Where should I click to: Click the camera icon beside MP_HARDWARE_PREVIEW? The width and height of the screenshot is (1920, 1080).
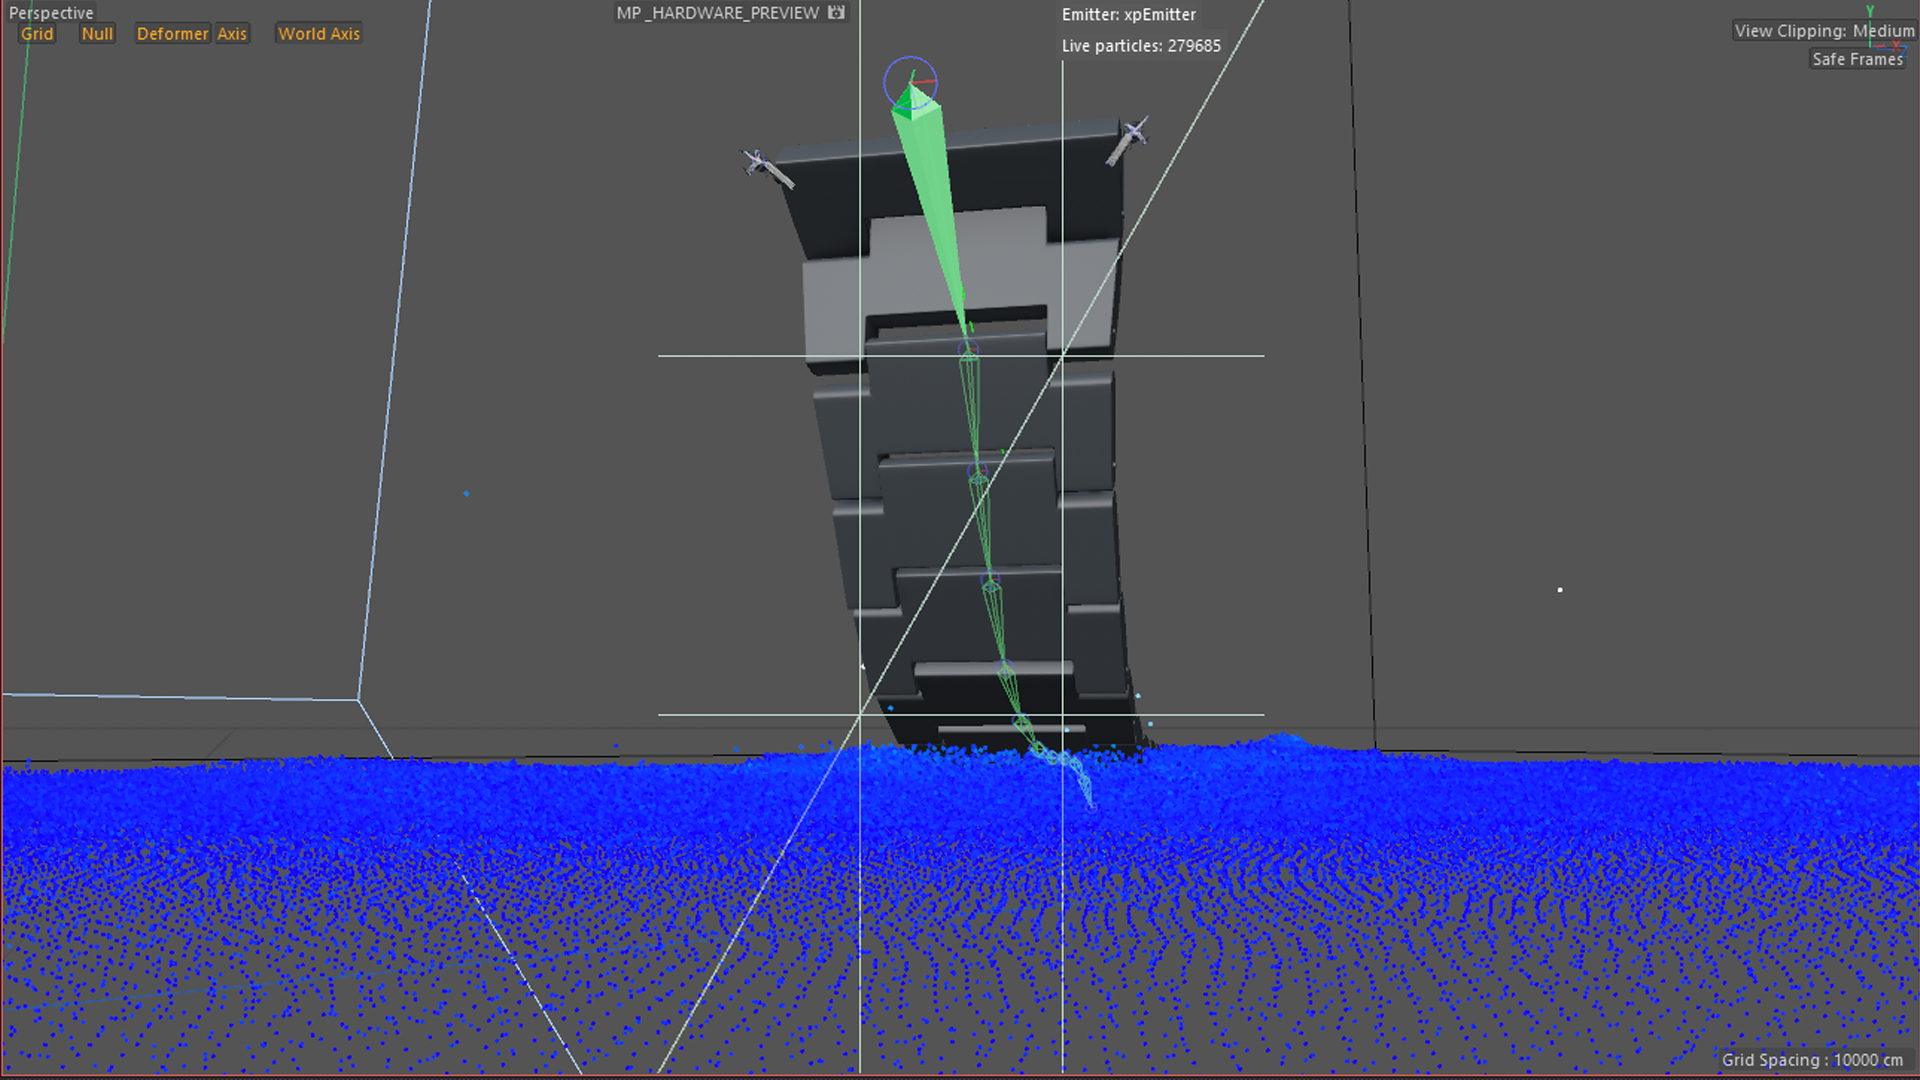click(x=836, y=13)
